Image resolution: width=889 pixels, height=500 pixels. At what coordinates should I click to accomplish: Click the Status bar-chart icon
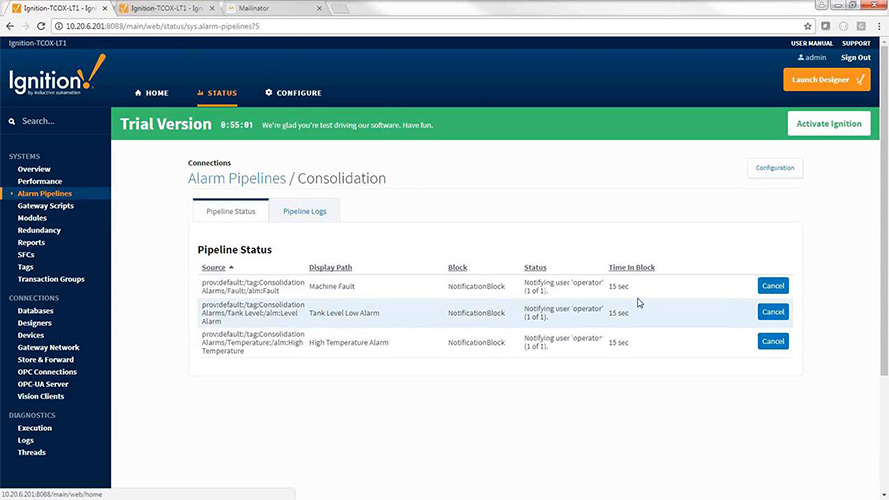[200, 93]
